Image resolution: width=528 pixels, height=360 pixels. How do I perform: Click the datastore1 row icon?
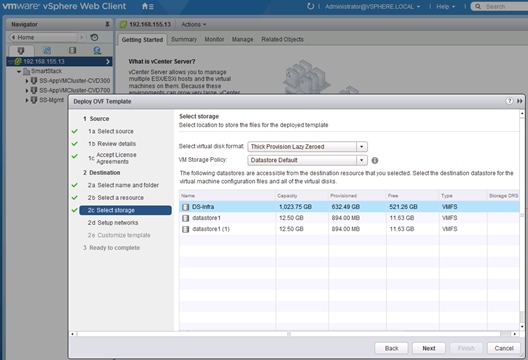185,218
